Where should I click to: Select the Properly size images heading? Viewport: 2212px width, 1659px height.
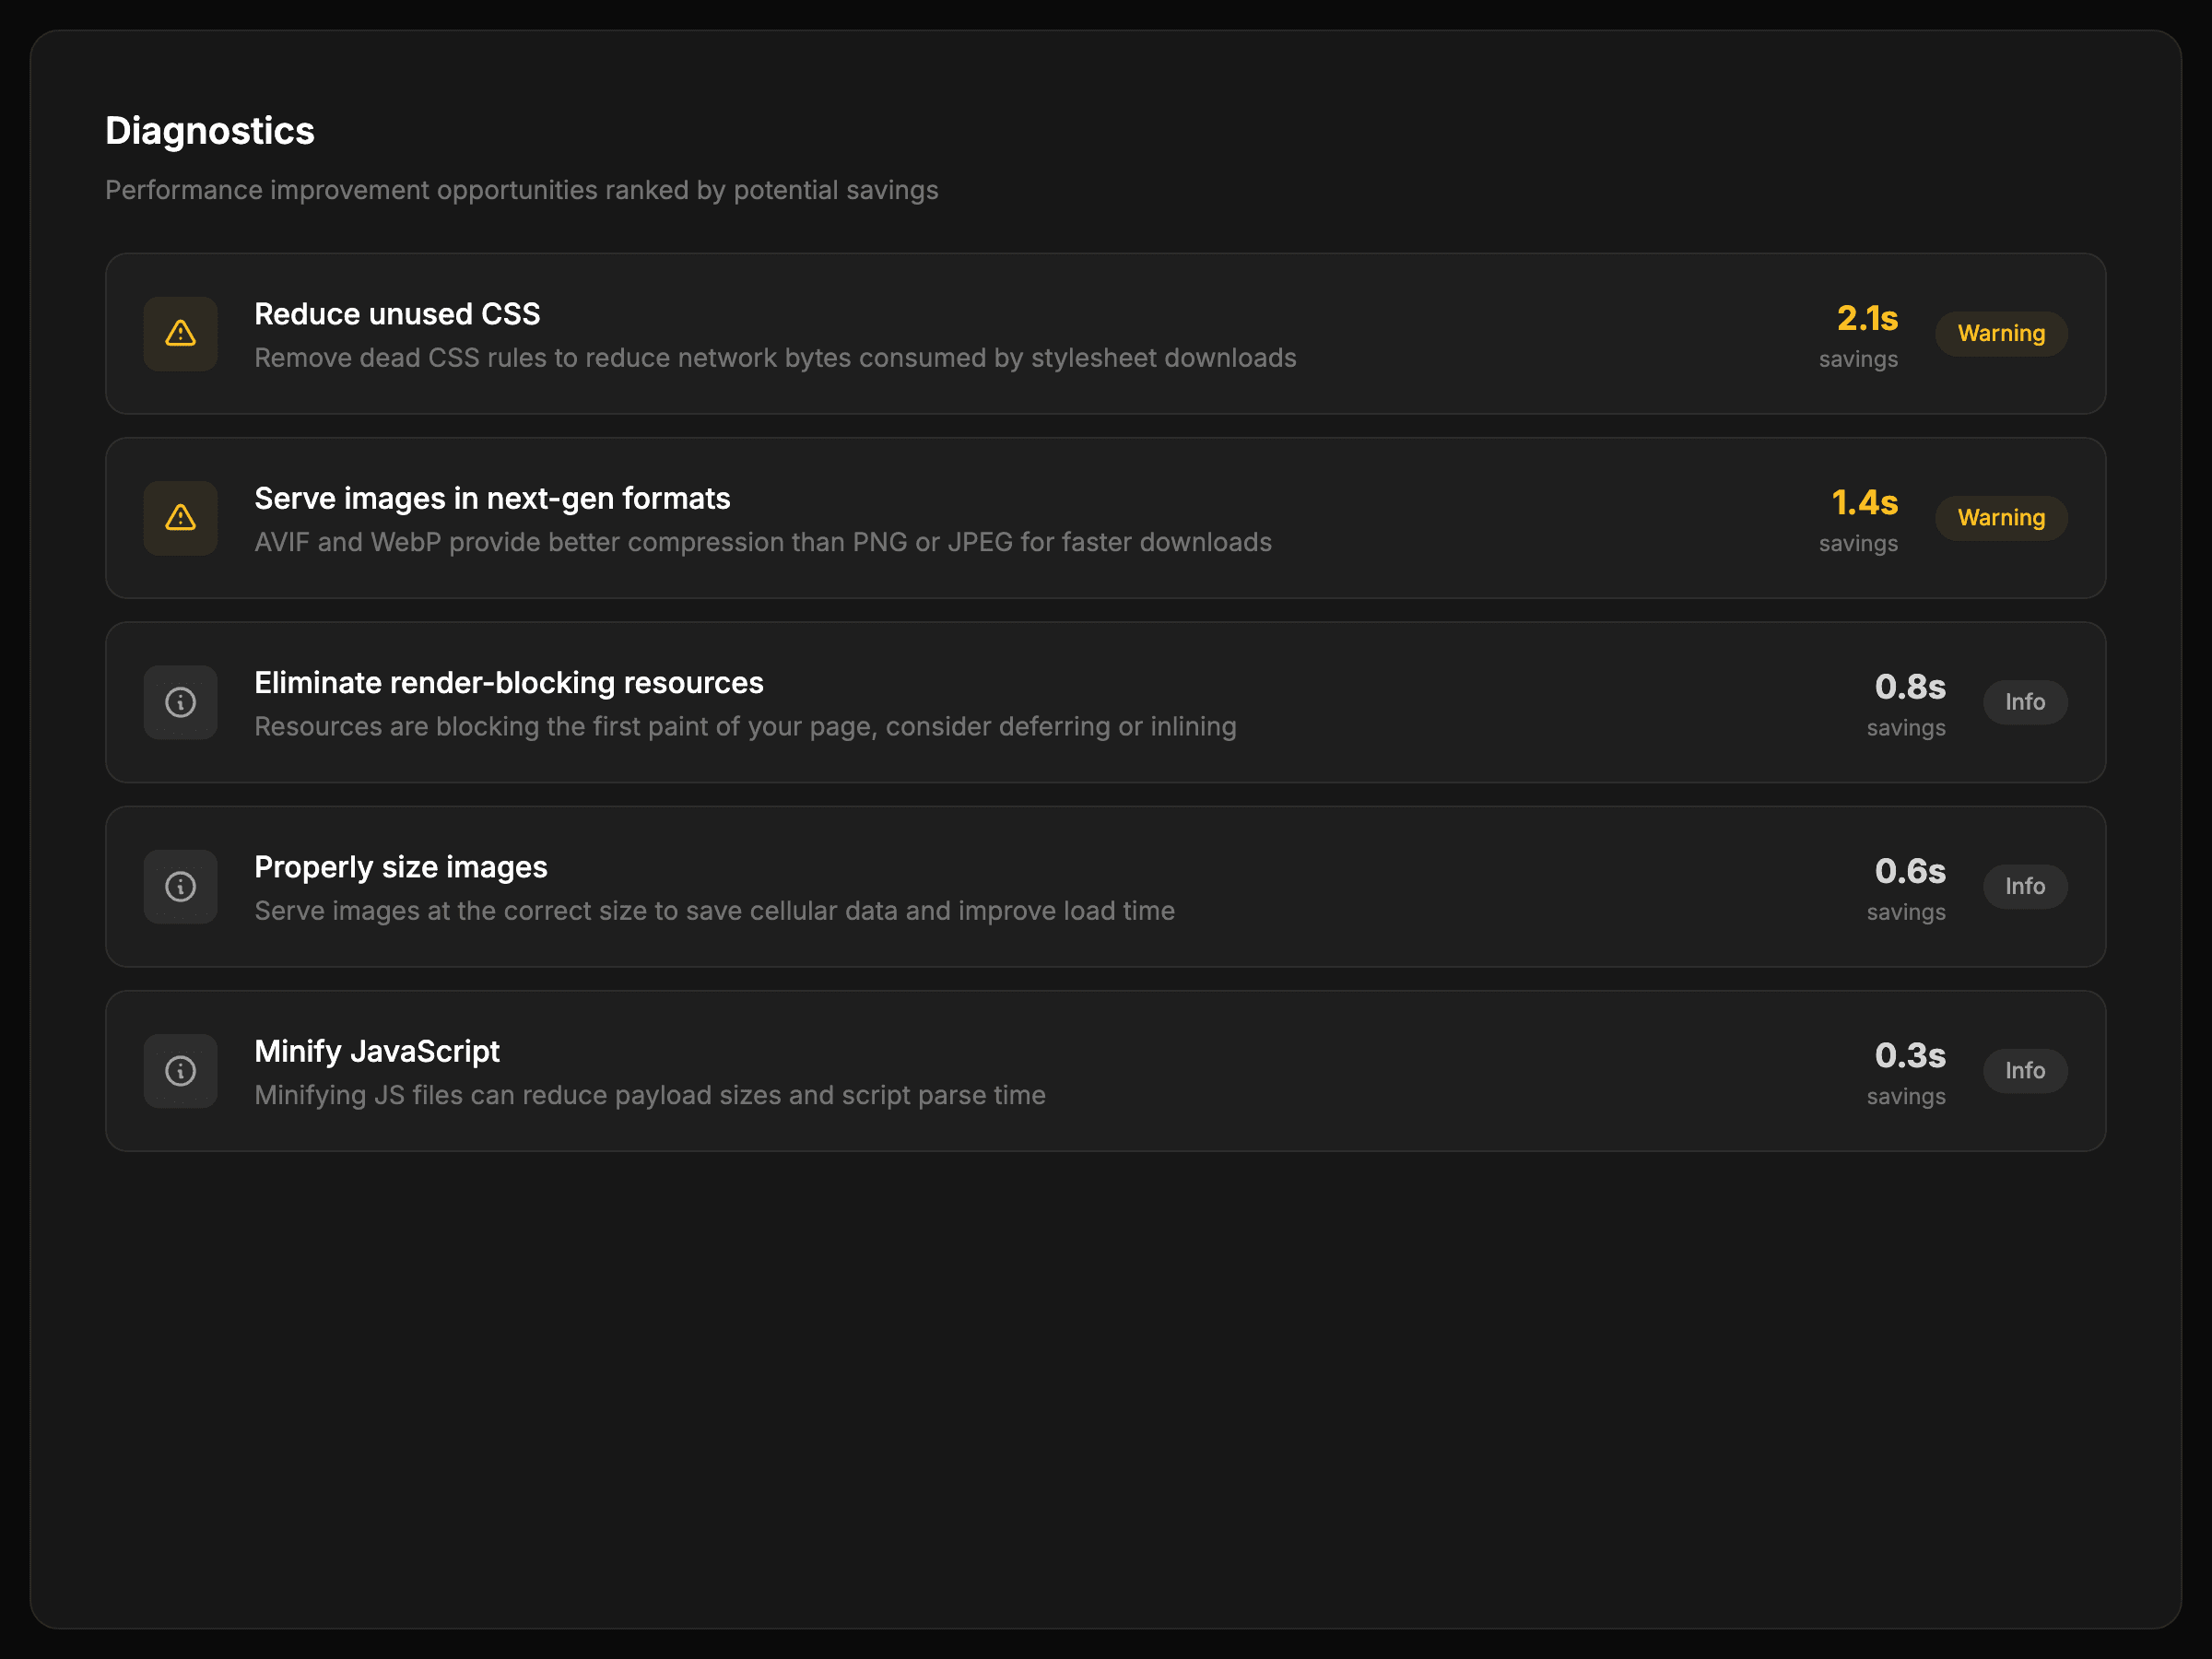pos(400,867)
